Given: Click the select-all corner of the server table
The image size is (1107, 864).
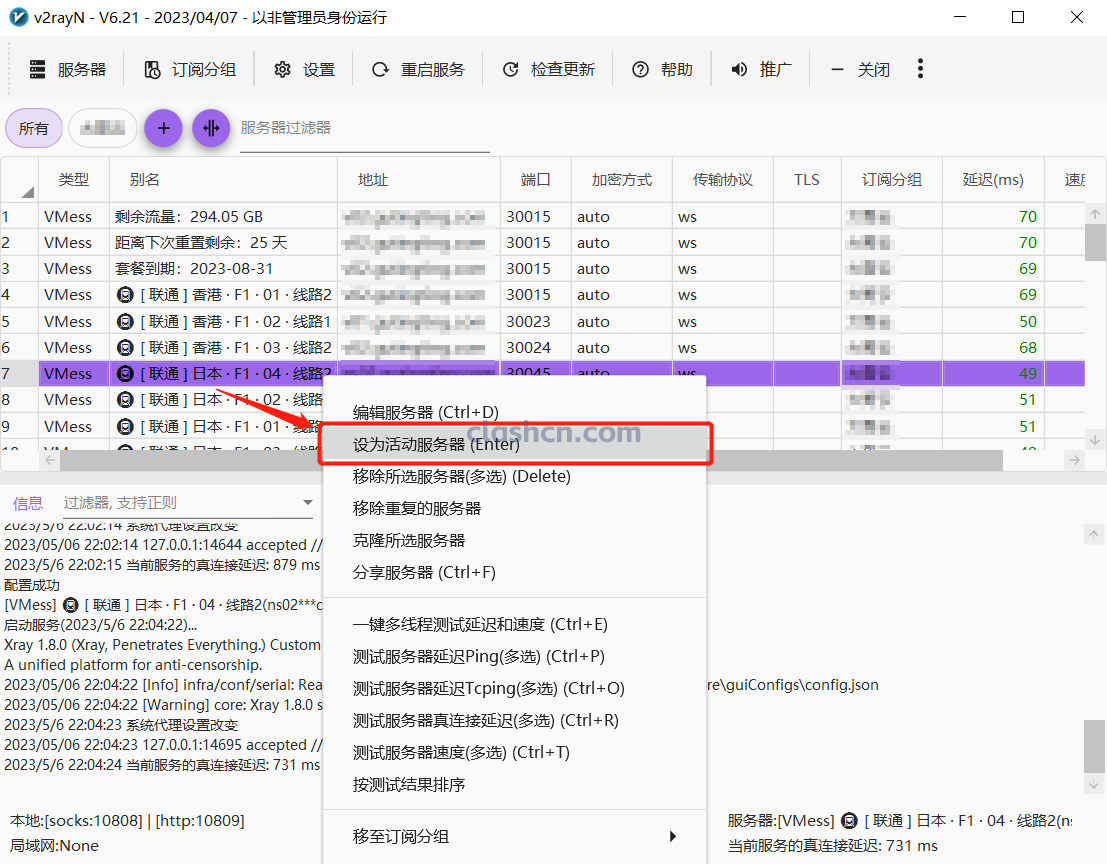Looking at the screenshot, I should [x=19, y=180].
